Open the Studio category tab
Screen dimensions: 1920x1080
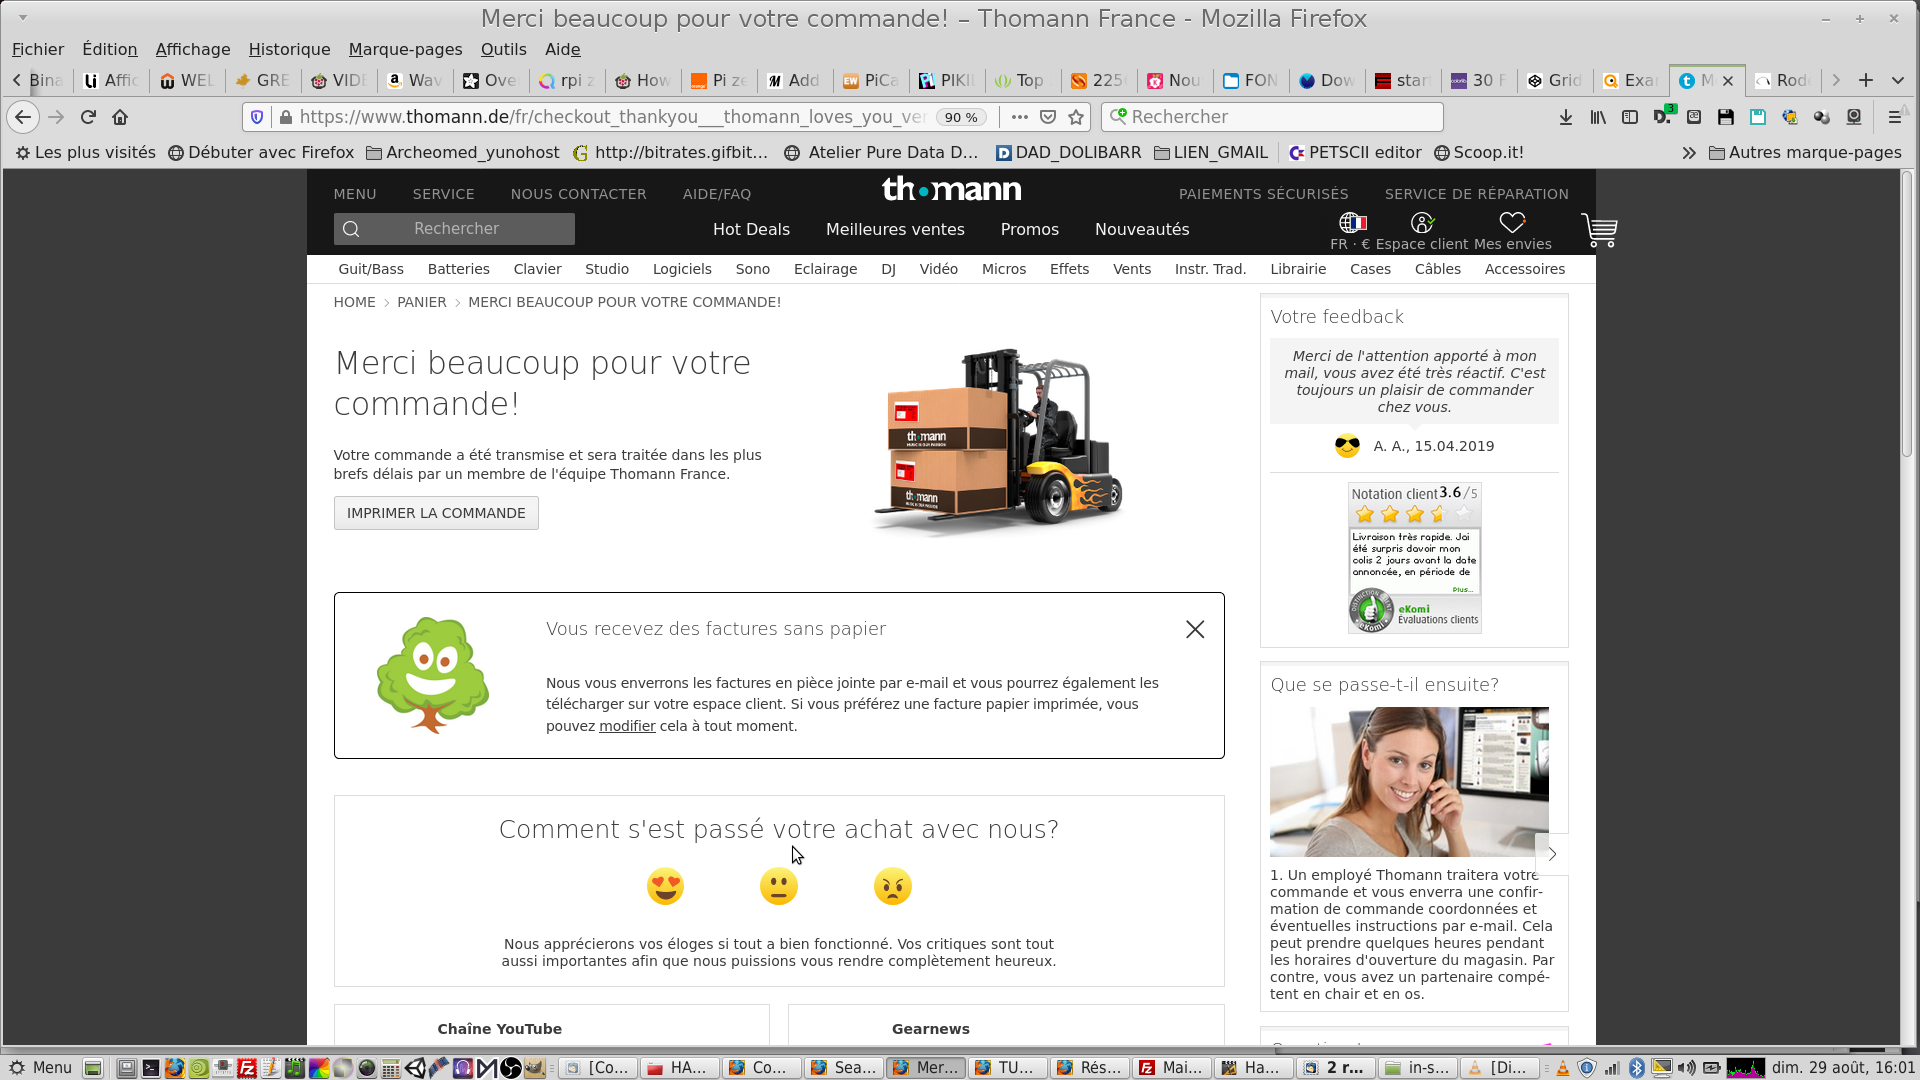(606, 269)
